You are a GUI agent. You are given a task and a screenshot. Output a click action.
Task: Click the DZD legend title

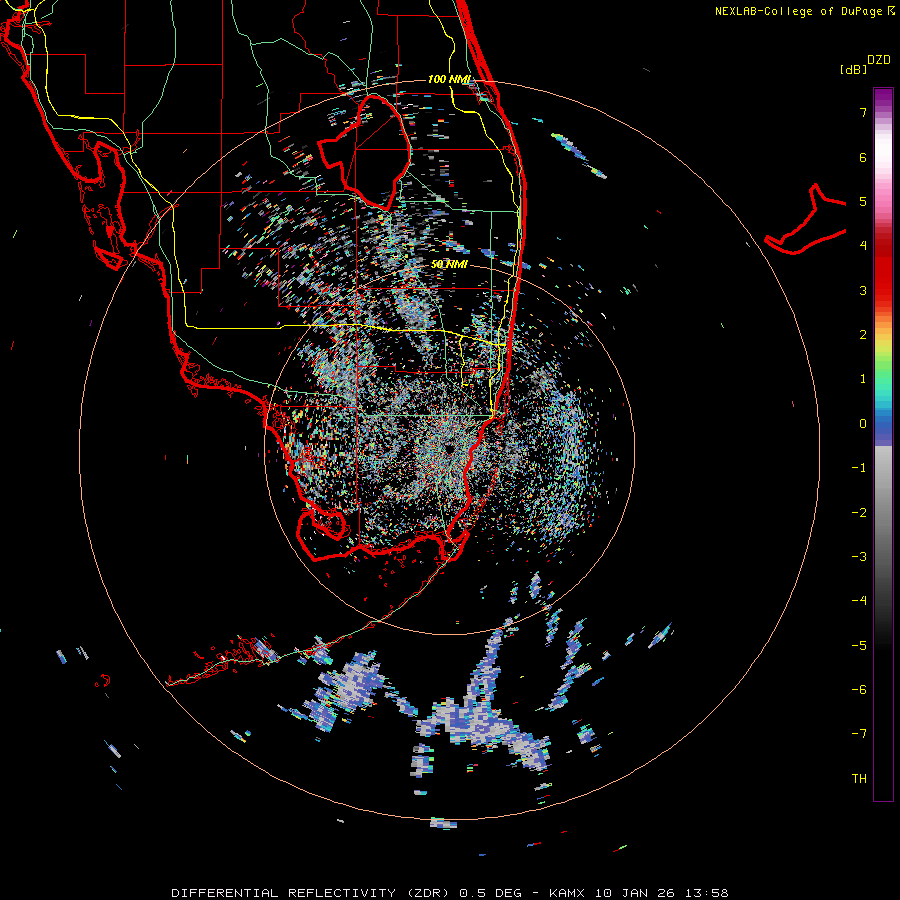tap(879, 60)
